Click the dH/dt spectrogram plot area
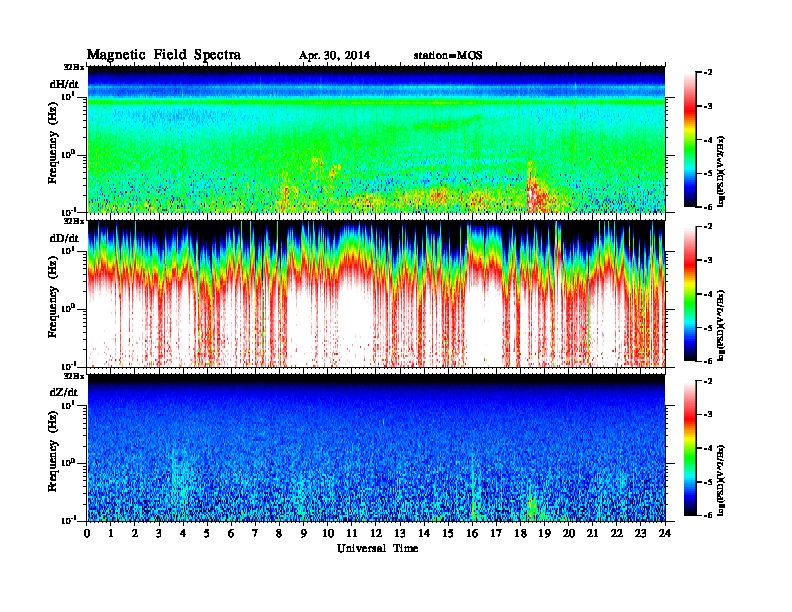This screenshot has width=792, height=612. 376,139
